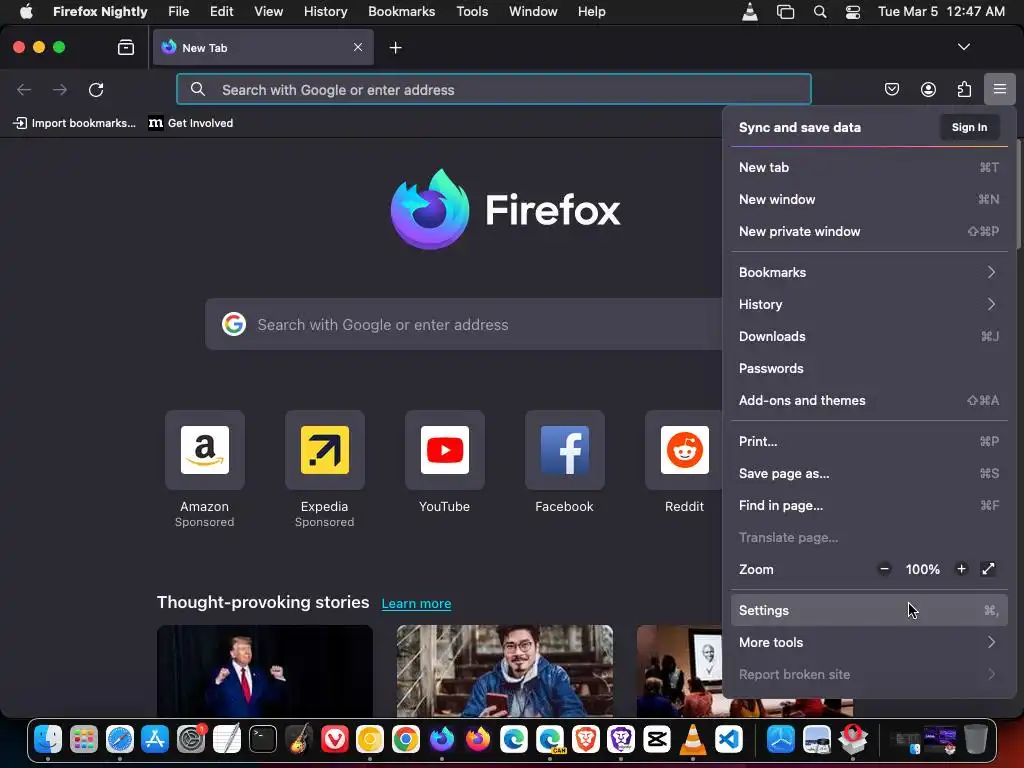Open Finder from the dock
The height and width of the screenshot is (768, 1024).
(x=48, y=739)
